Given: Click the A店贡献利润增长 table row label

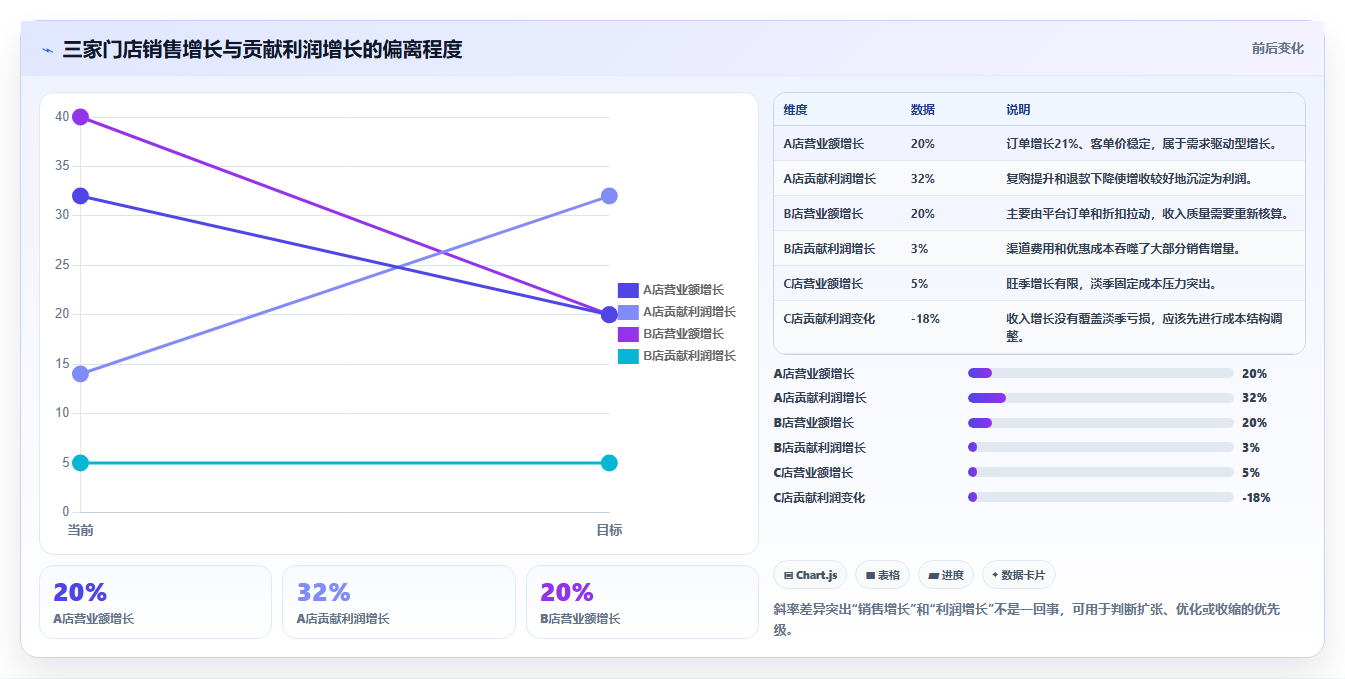Looking at the screenshot, I should tap(829, 179).
